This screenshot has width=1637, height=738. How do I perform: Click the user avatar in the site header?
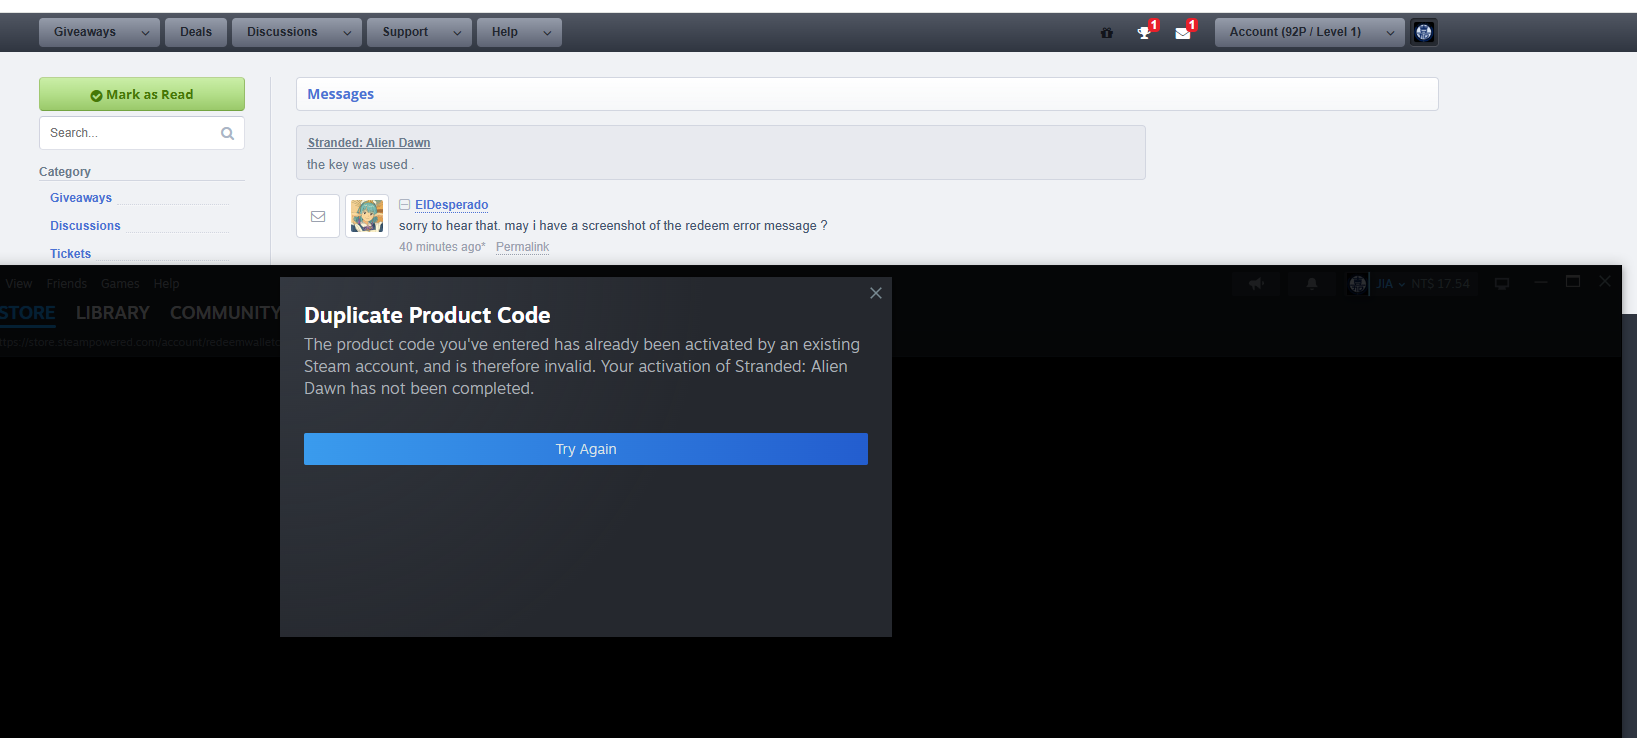pos(1424,32)
